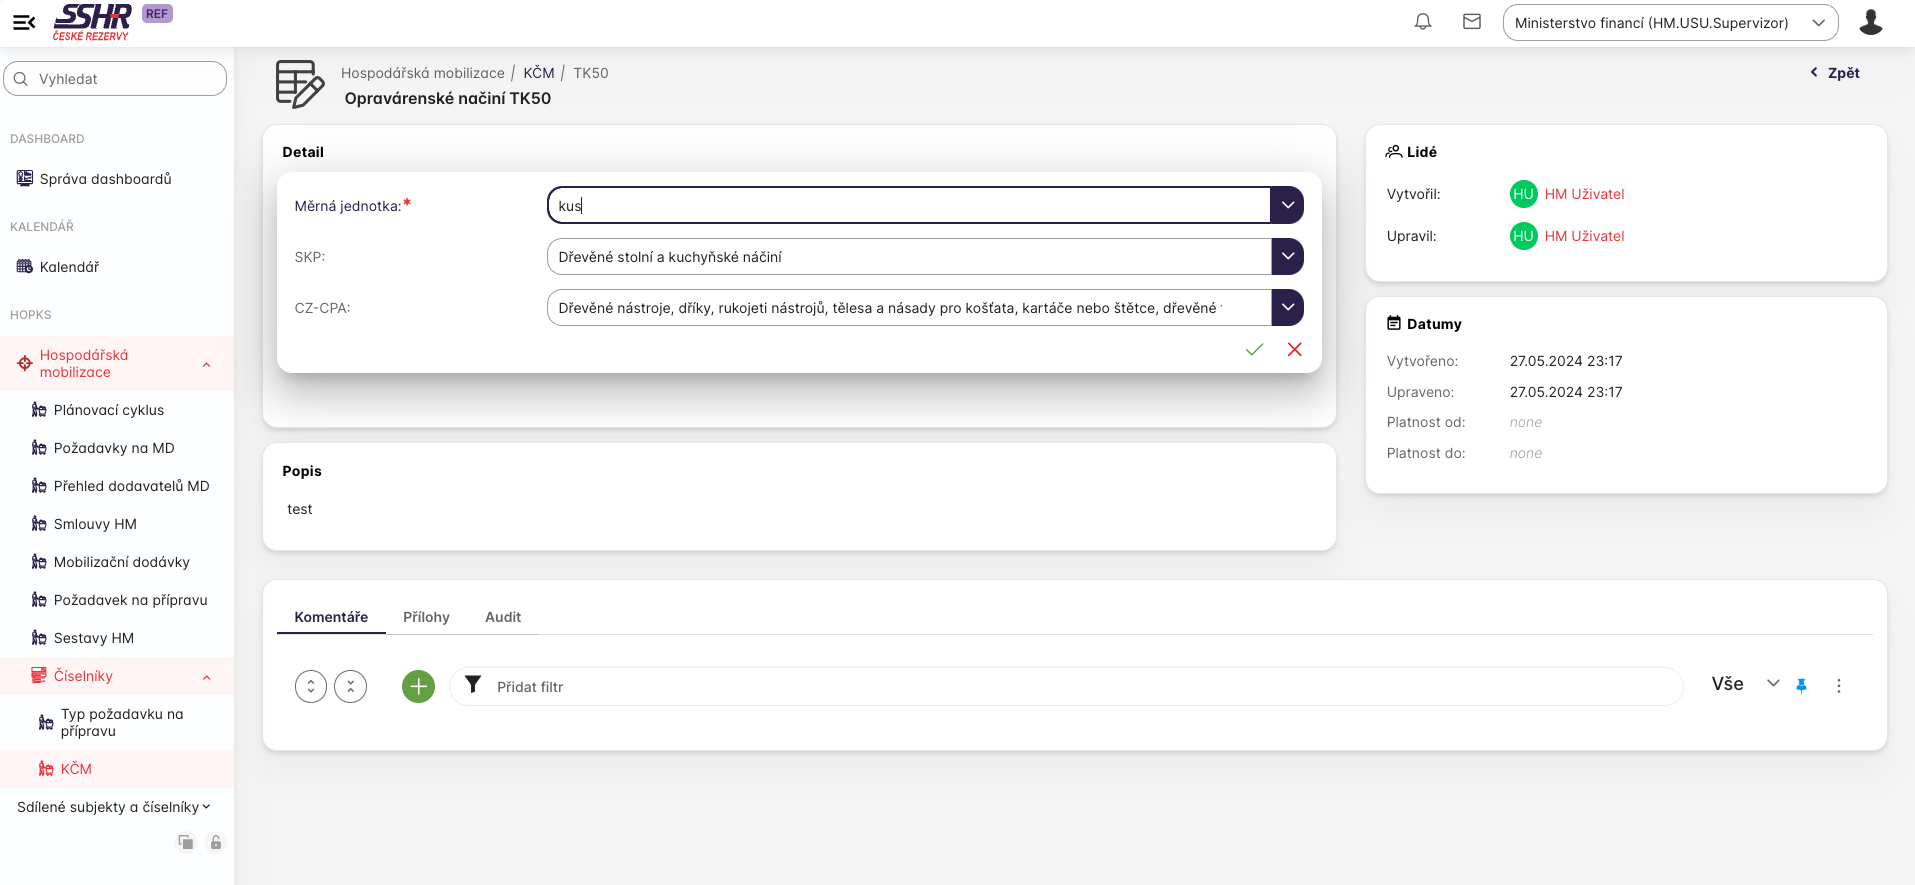Toggle the lock icon in sidebar

click(215, 842)
